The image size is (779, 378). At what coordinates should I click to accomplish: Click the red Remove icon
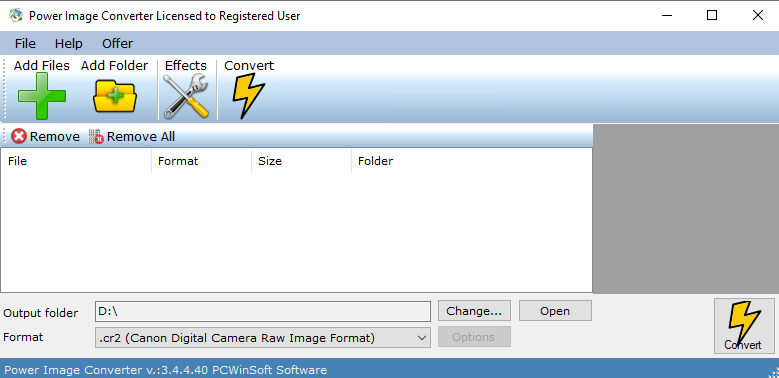(x=19, y=137)
